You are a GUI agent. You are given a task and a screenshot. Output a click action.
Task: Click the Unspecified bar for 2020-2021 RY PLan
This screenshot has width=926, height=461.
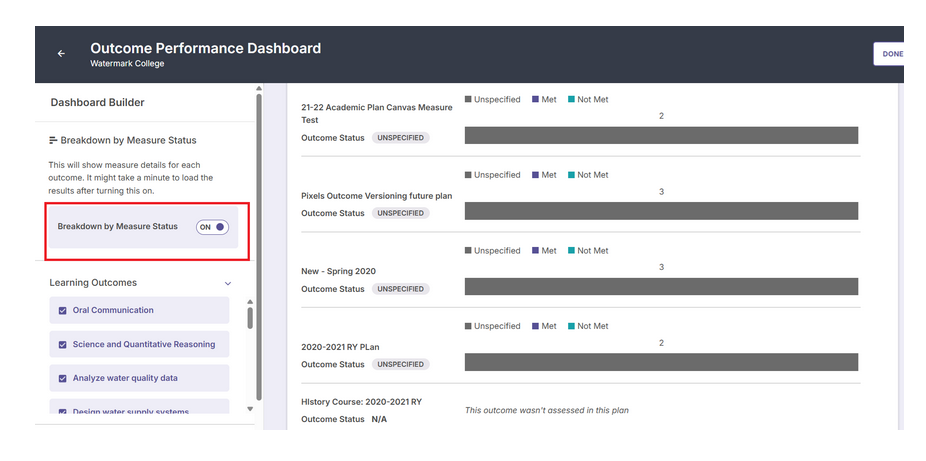click(661, 362)
